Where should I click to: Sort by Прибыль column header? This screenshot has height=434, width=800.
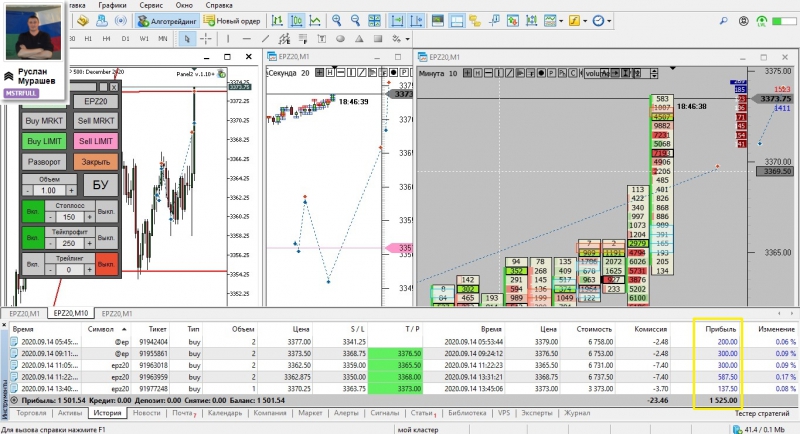tap(720, 329)
